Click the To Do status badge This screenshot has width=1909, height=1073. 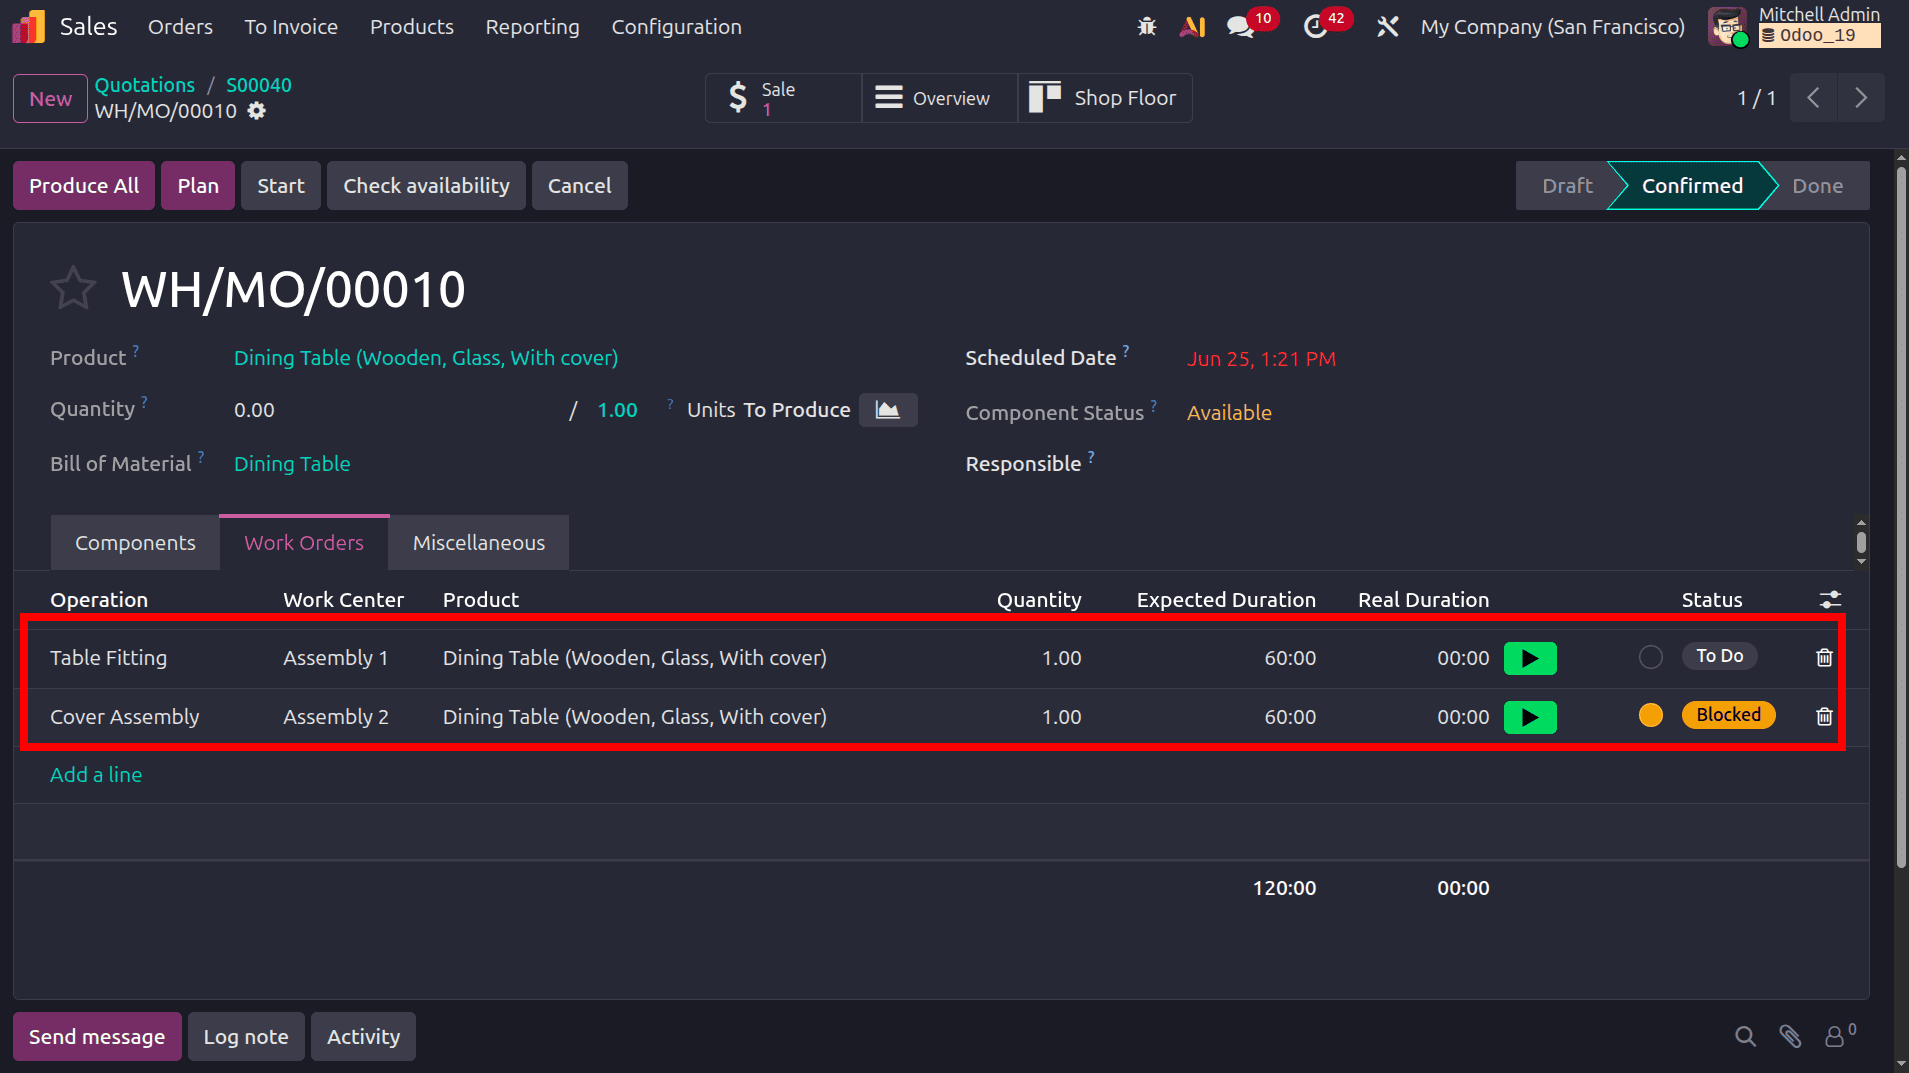[x=1720, y=656]
